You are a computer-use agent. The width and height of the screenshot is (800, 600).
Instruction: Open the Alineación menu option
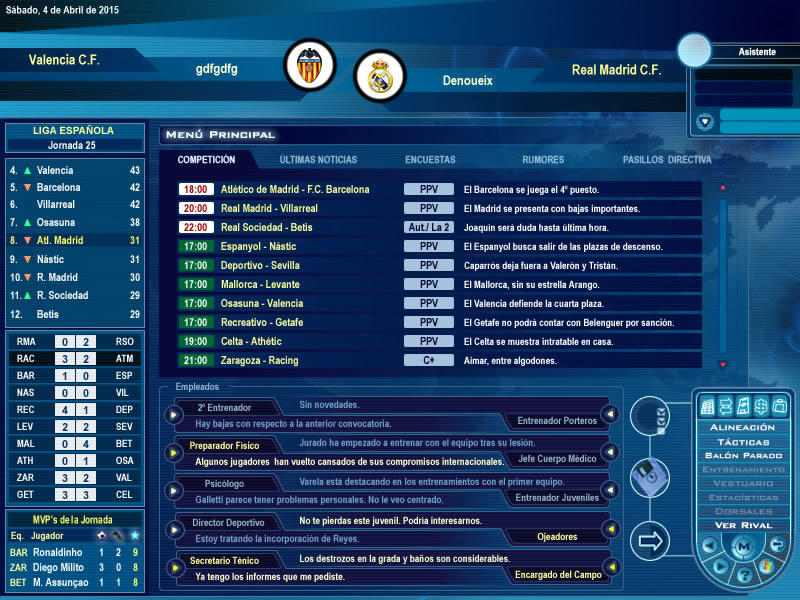click(x=742, y=427)
